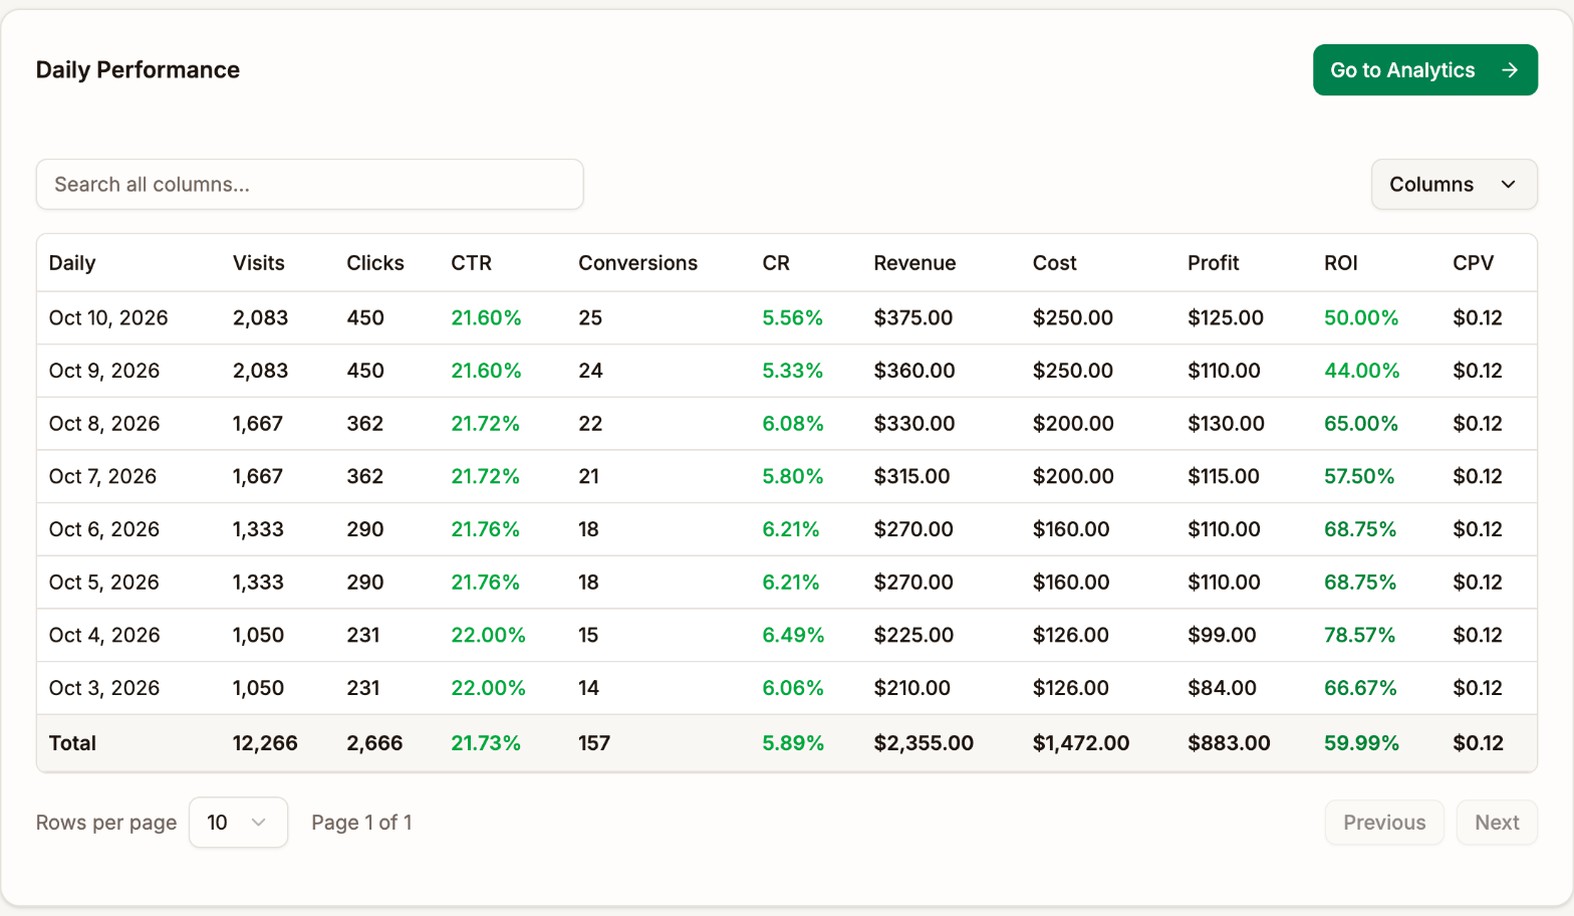The image size is (1574, 916).
Task: Select the Oct 10, 2026 date cell
Action: point(108,318)
